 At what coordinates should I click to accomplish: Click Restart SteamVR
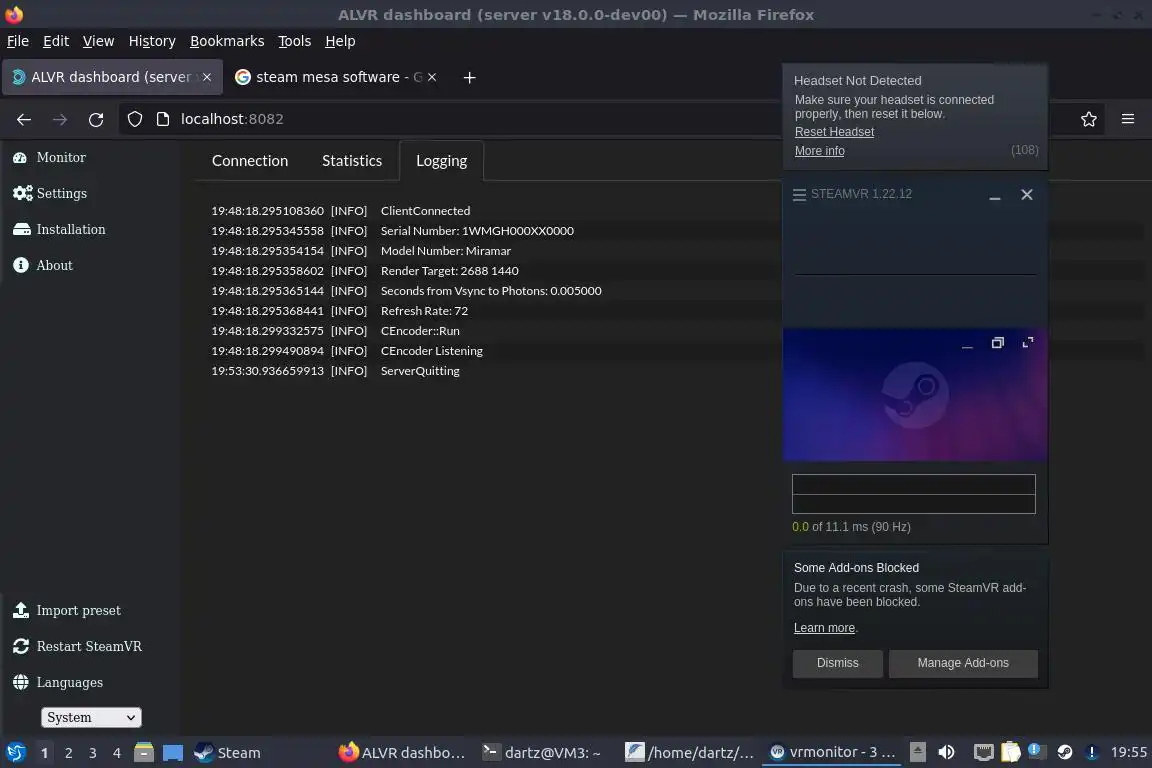point(77,646)
